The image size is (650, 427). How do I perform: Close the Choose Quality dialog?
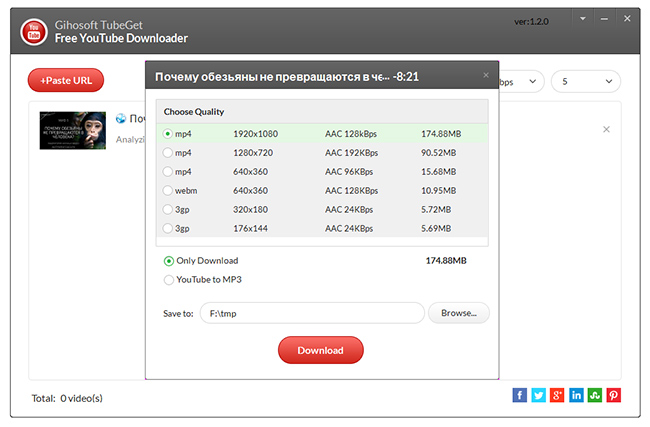[x=486, y=75]
